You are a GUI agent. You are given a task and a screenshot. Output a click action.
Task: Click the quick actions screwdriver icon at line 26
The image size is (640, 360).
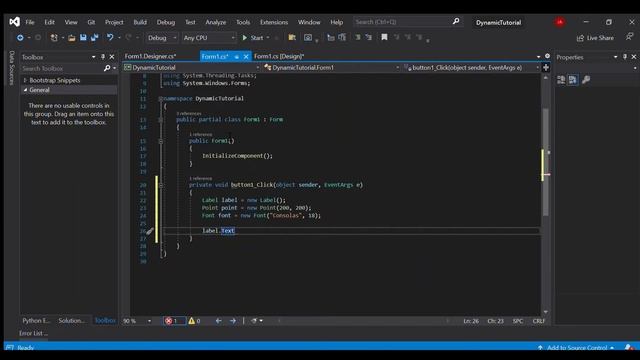point(150,231)
